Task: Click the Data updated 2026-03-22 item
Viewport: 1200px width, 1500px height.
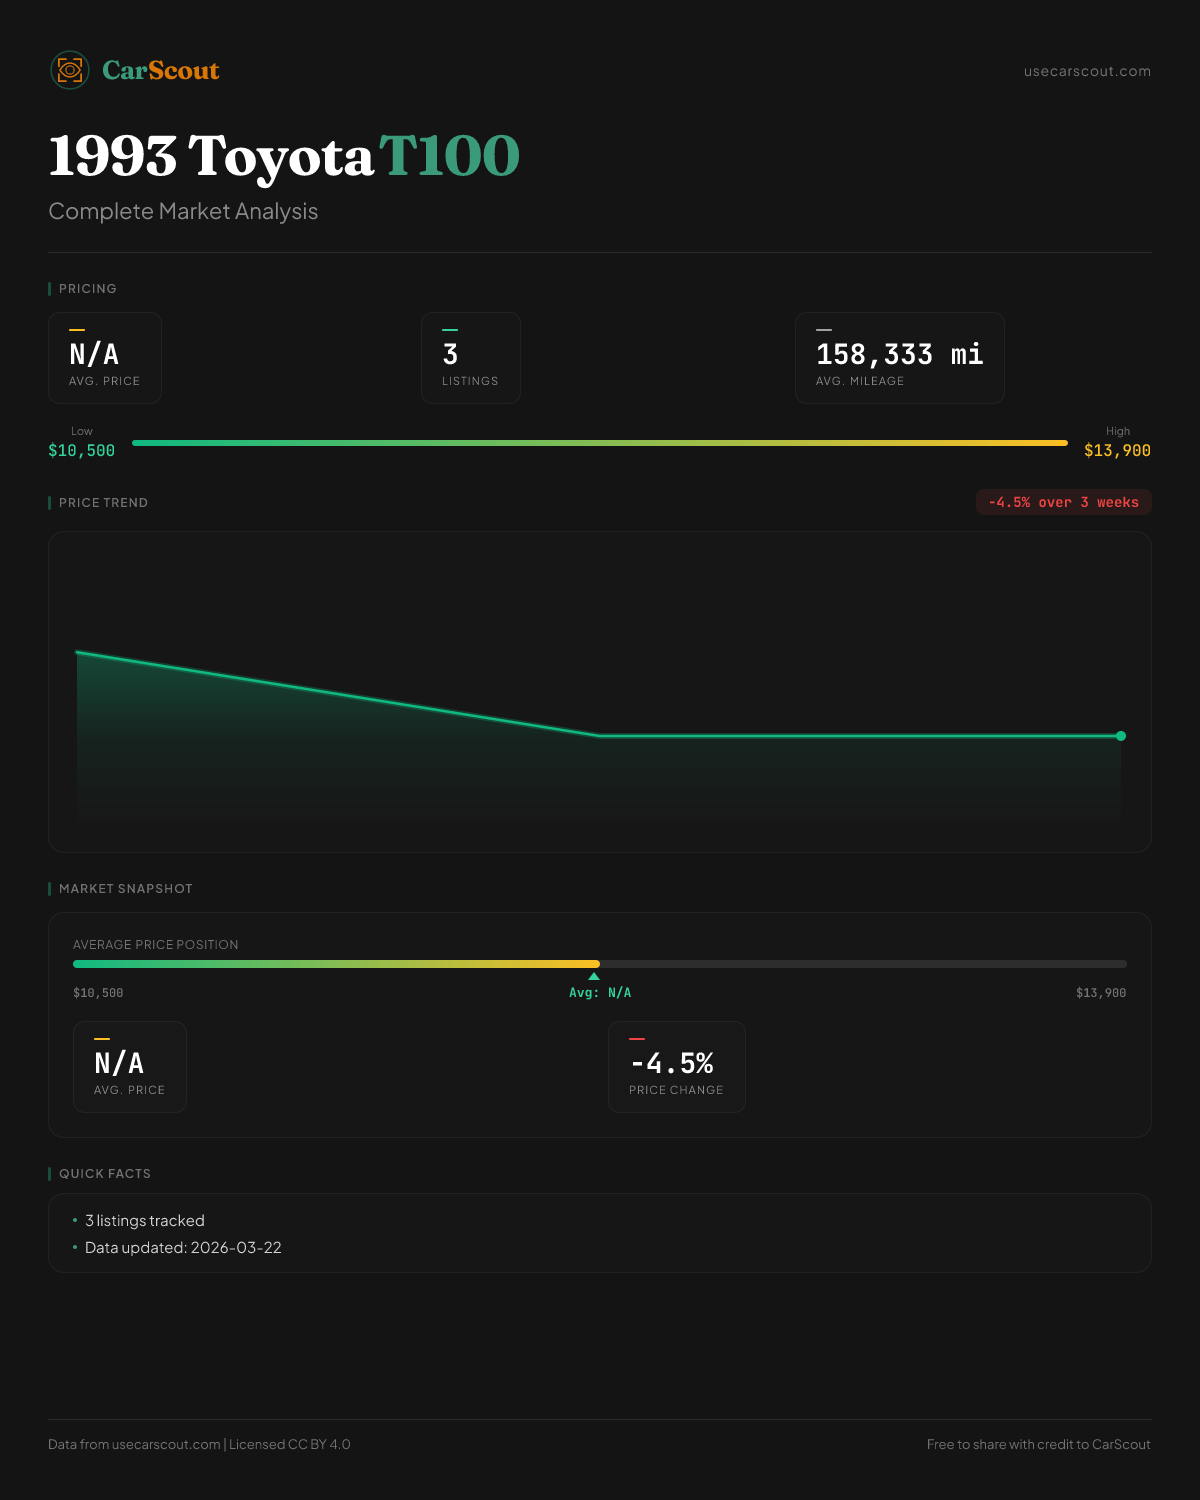Action: pyautogui.click(x=183, y=1248)
